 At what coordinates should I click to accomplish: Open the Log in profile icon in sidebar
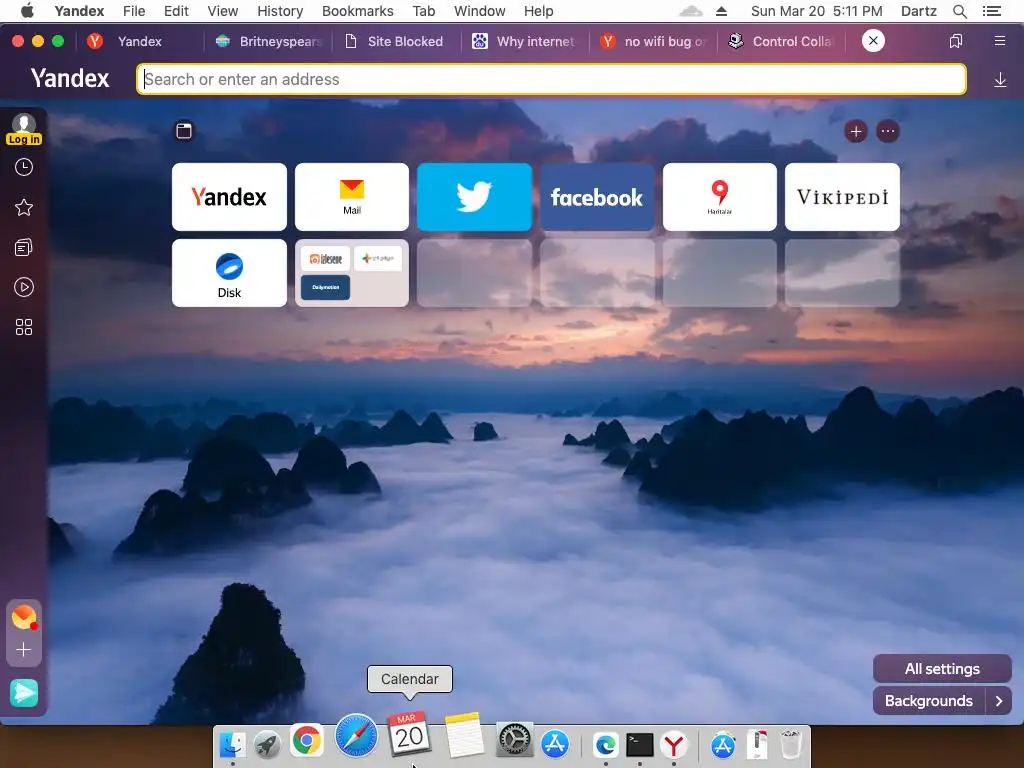(x=24, y=129)
